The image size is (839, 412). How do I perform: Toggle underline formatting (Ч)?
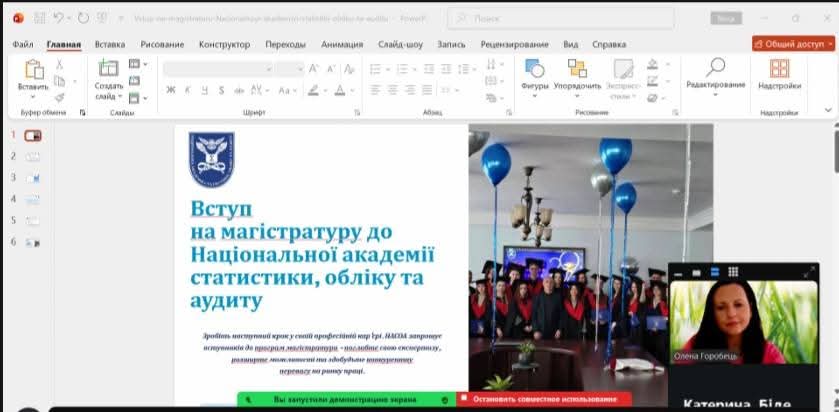(x=205, y=90)
